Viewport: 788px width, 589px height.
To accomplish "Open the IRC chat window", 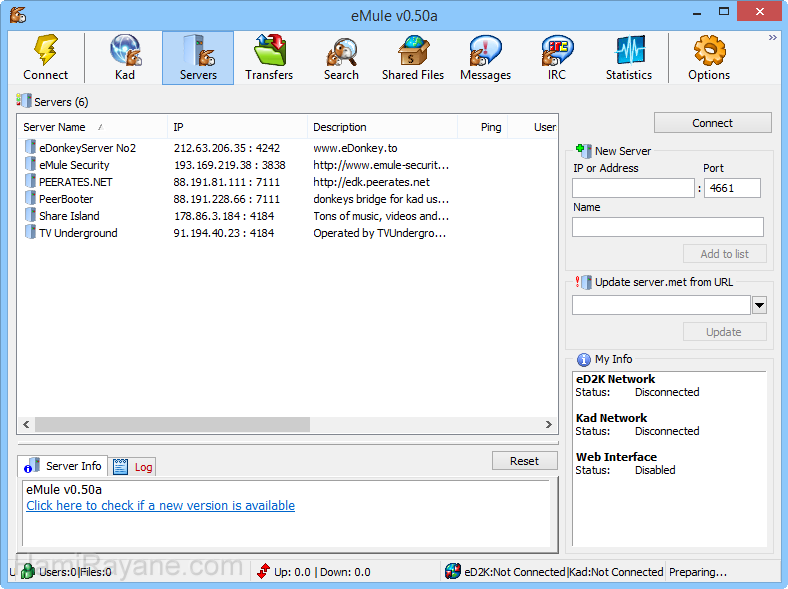I will (x=557, y=57).
